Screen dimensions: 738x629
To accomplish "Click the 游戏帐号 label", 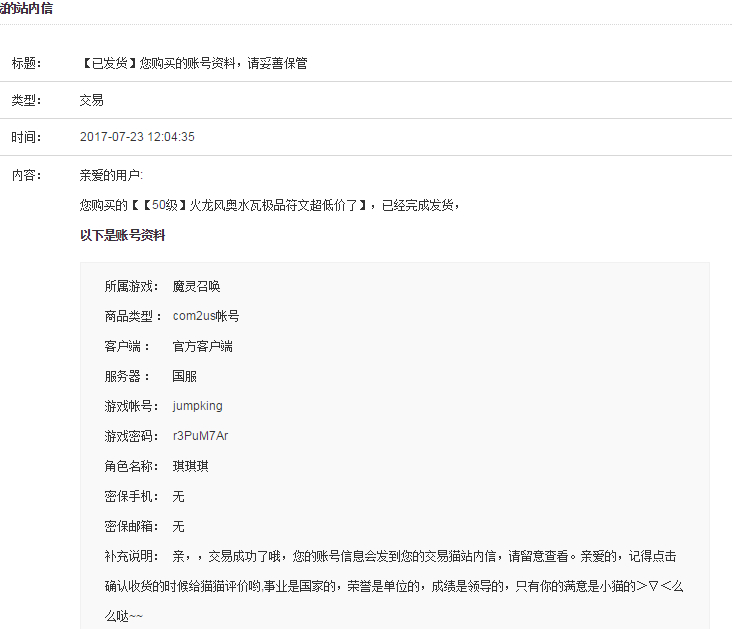I will pyautogui.click(x=132, y=406).
